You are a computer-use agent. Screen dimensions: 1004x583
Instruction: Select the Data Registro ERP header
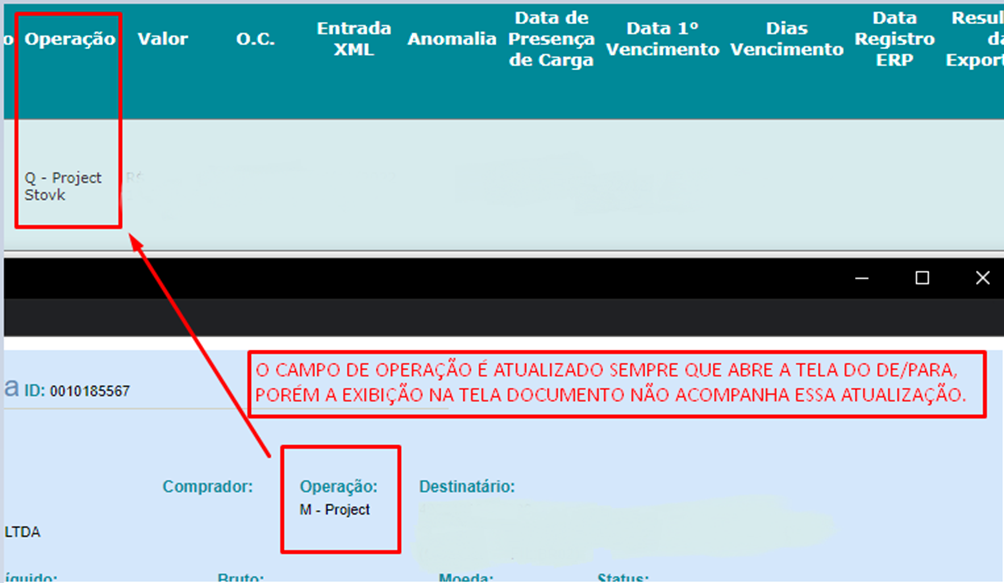click(x=894, y=39)
